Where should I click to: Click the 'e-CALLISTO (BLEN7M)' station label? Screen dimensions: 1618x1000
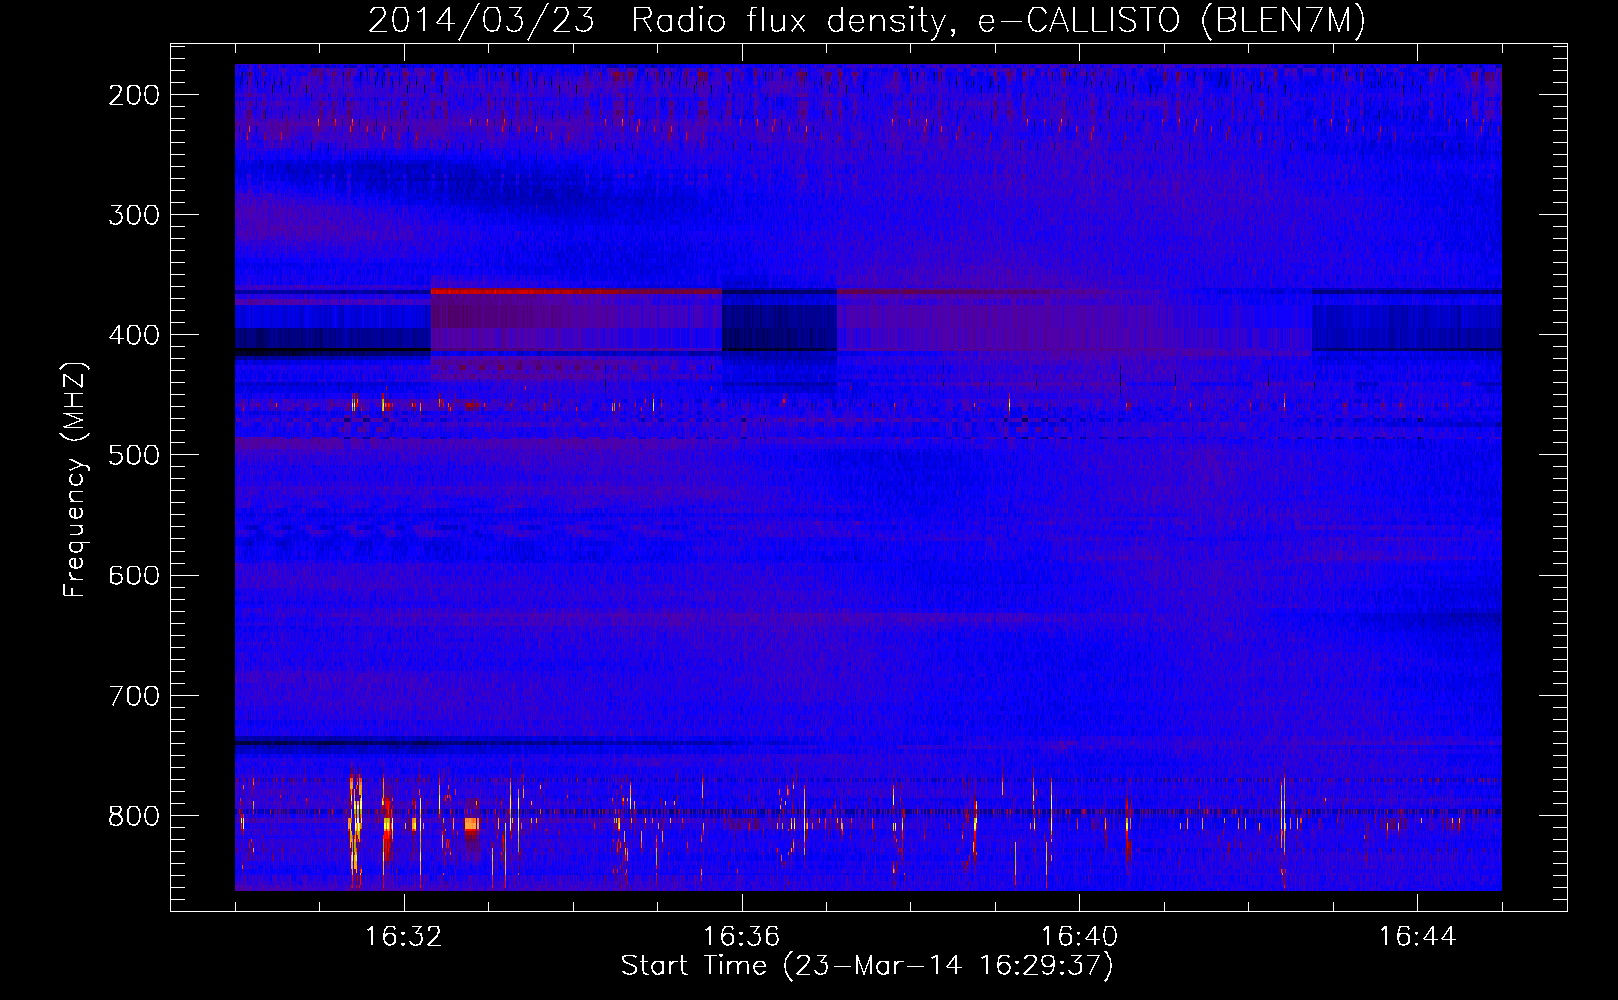click(x=1171, y=20)
